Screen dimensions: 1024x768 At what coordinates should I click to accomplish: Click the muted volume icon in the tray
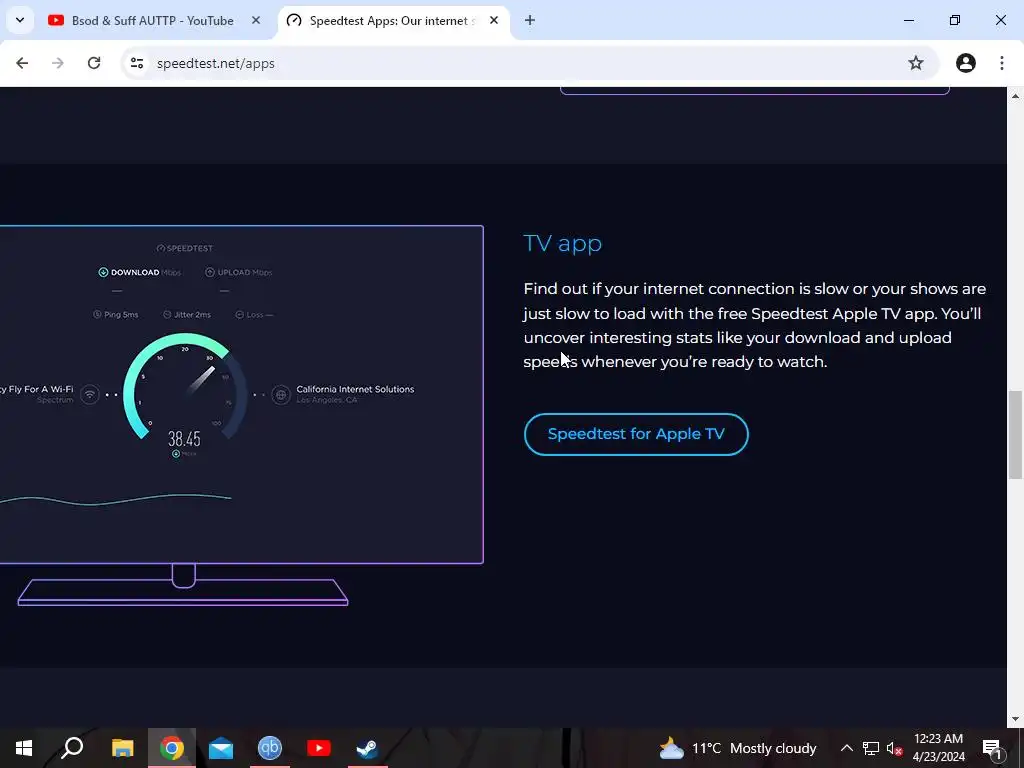pos(894,748)
